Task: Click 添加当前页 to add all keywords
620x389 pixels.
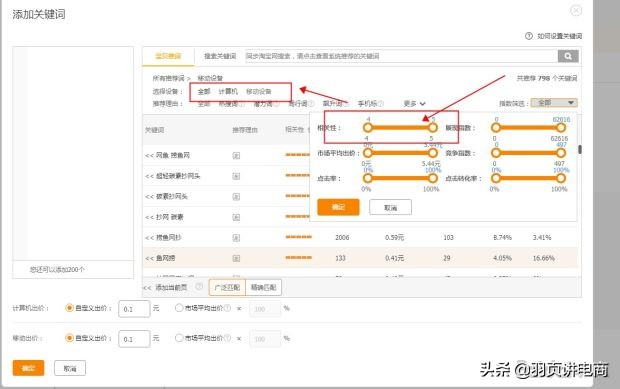Action: [171, 287]
